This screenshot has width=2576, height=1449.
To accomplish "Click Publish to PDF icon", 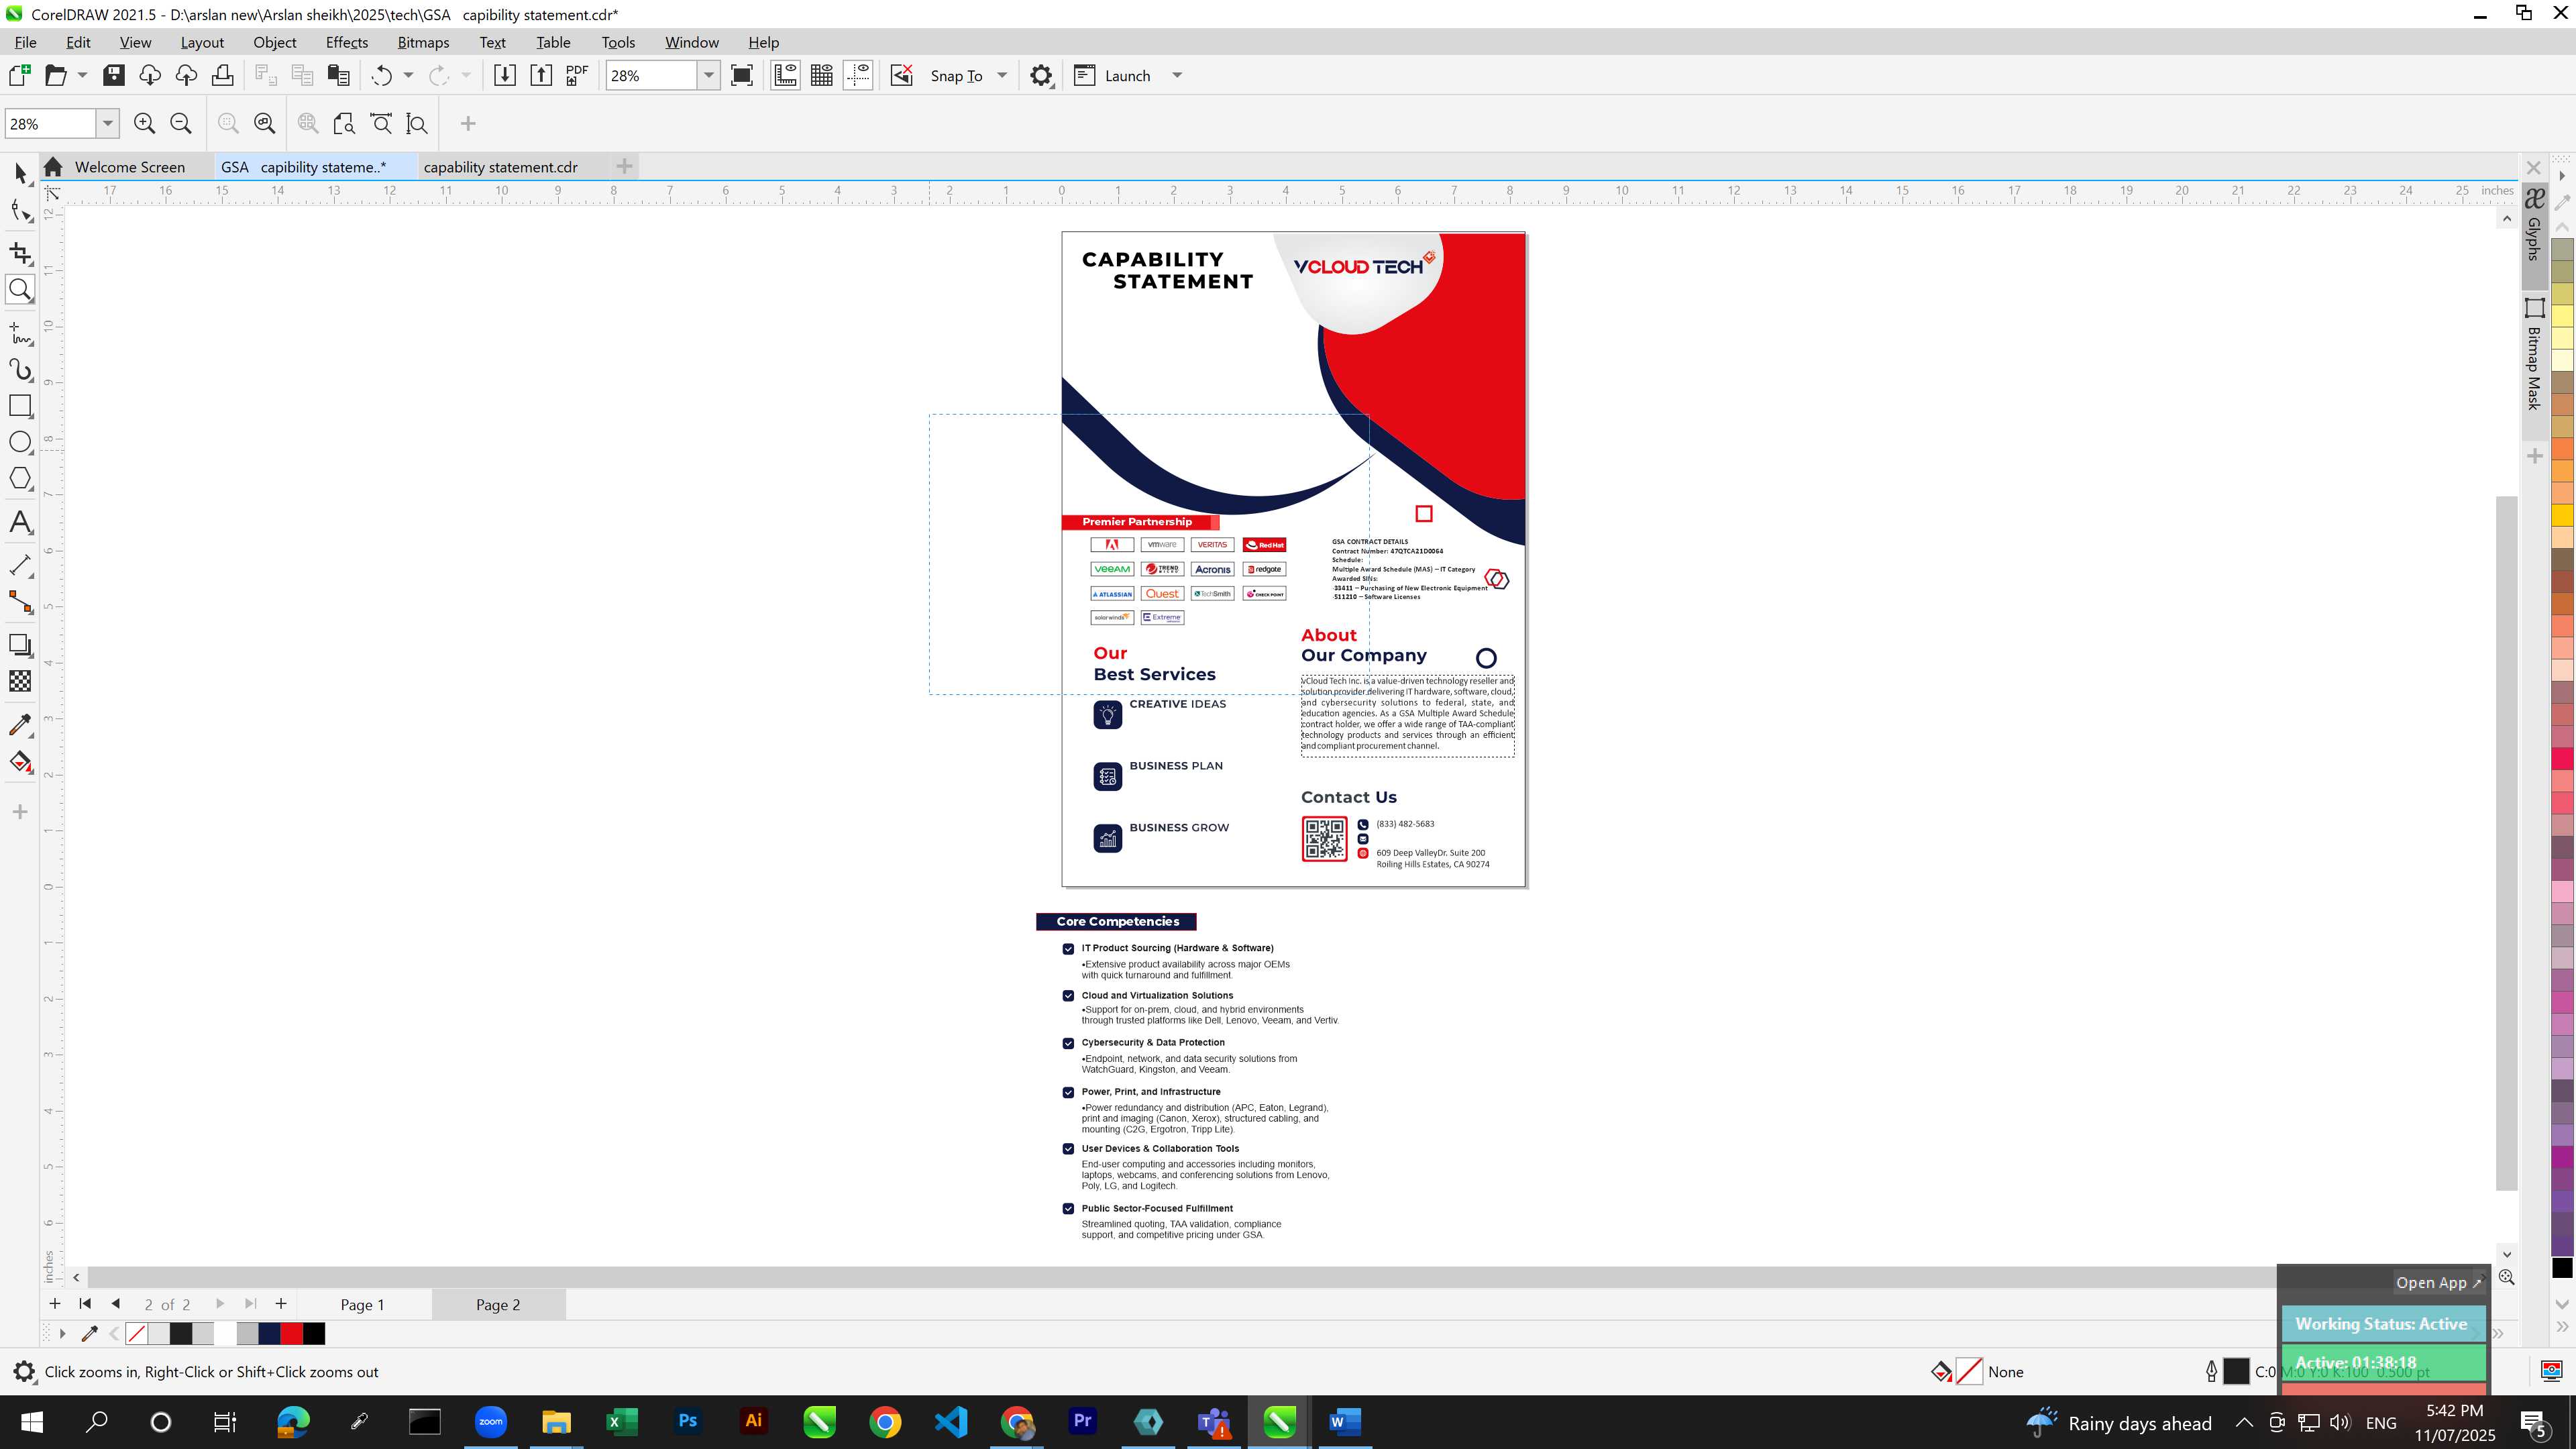I will coord(577,76).
